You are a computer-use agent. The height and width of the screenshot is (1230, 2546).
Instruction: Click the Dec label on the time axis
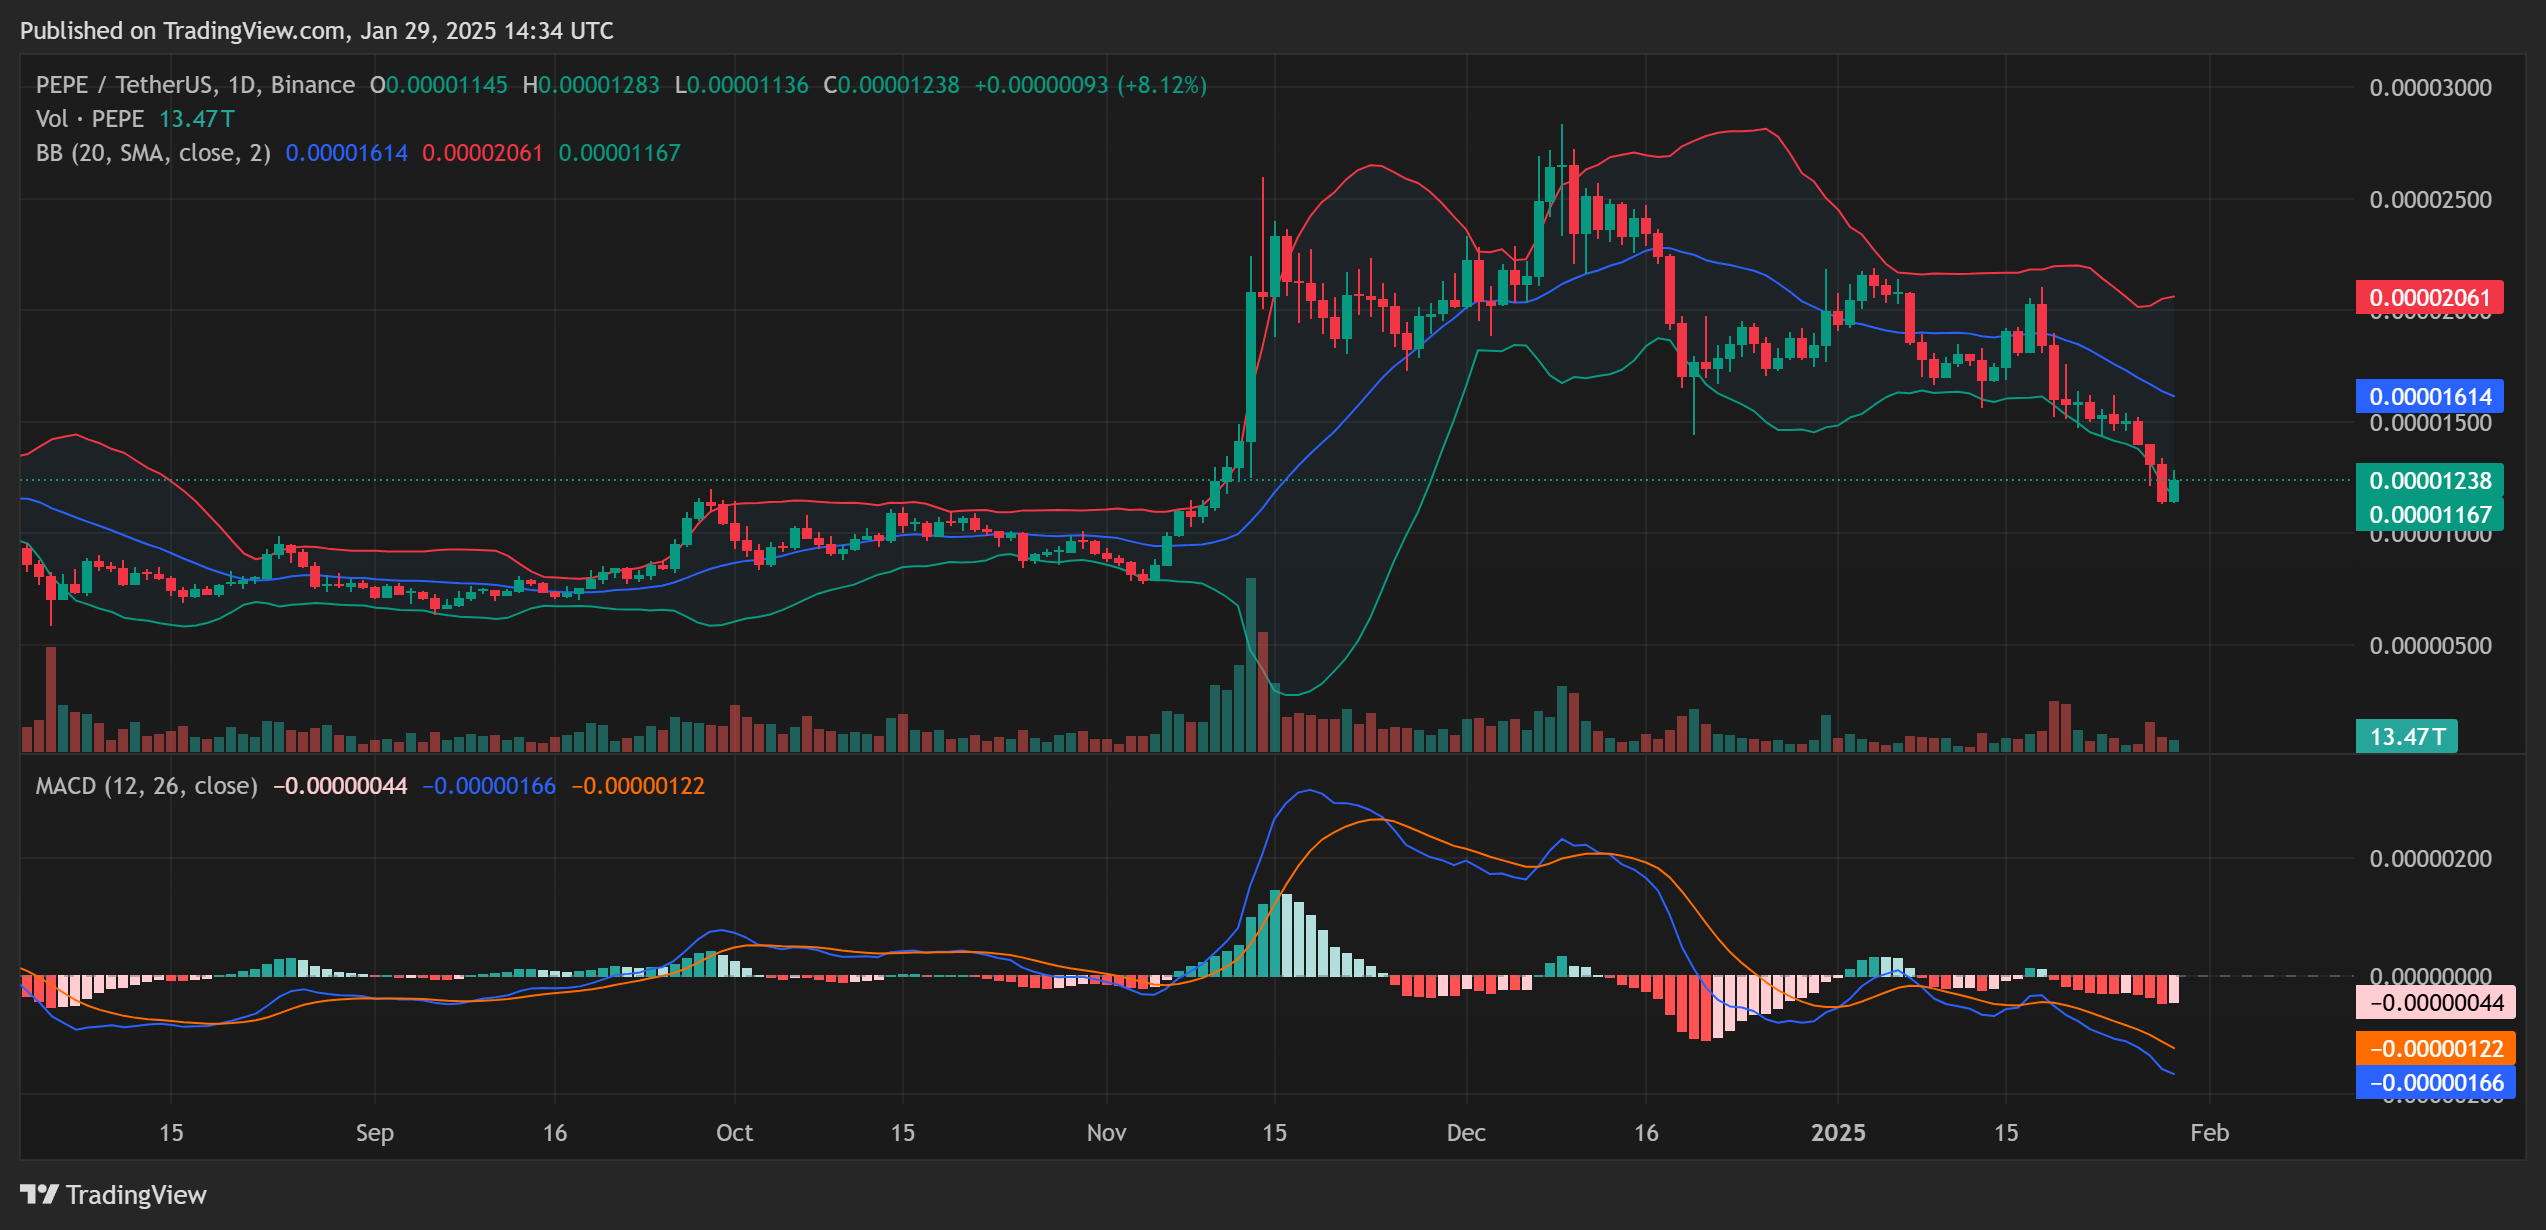[x=1467, y=1132]
